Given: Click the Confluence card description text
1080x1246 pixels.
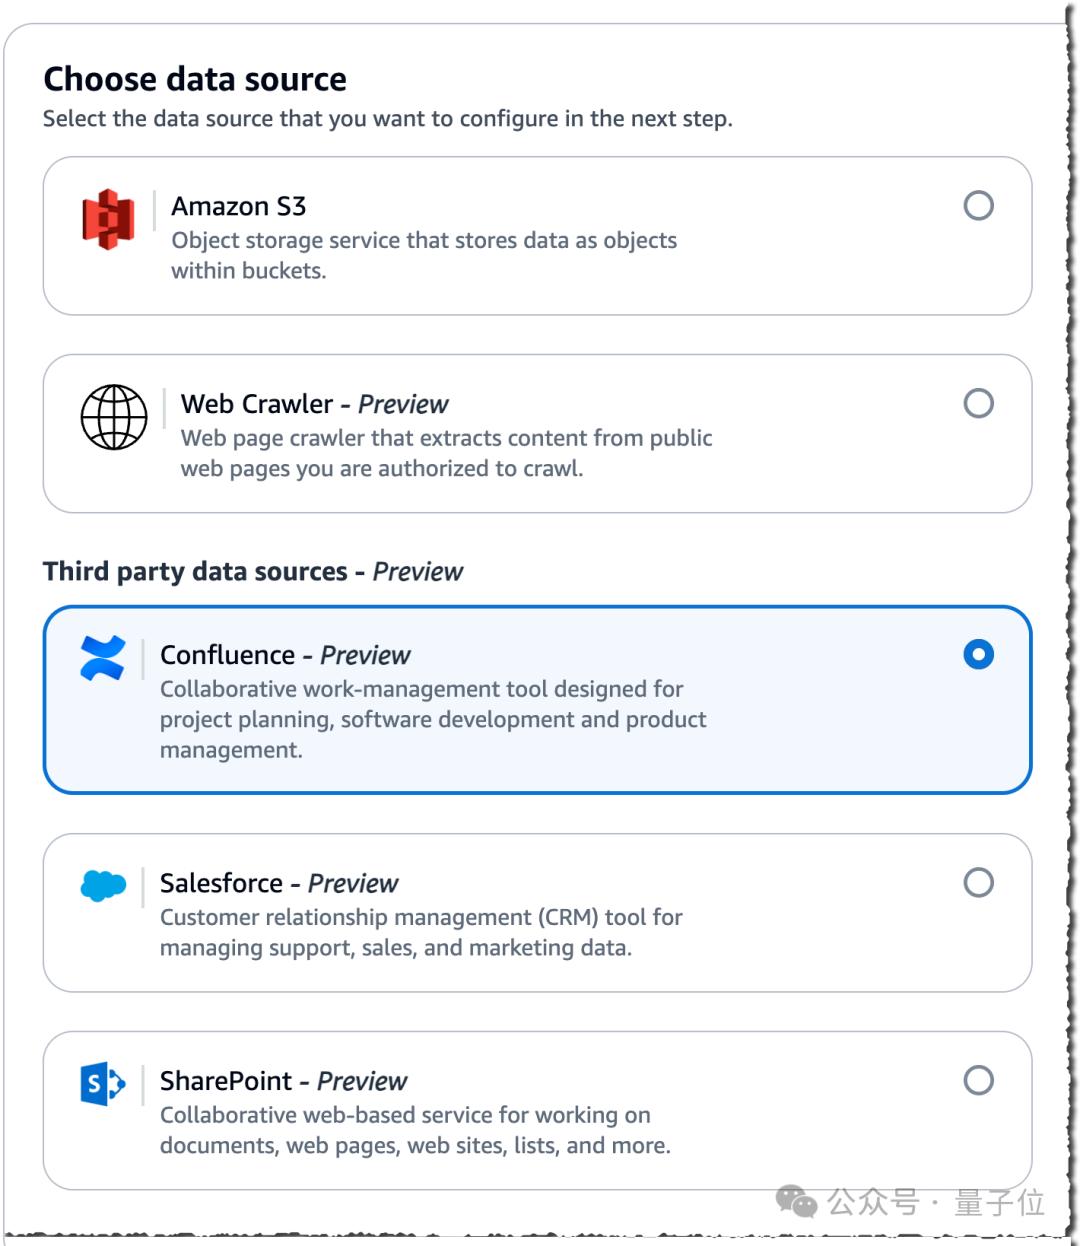Looking at the screenshot, I should tap(433, 719).
